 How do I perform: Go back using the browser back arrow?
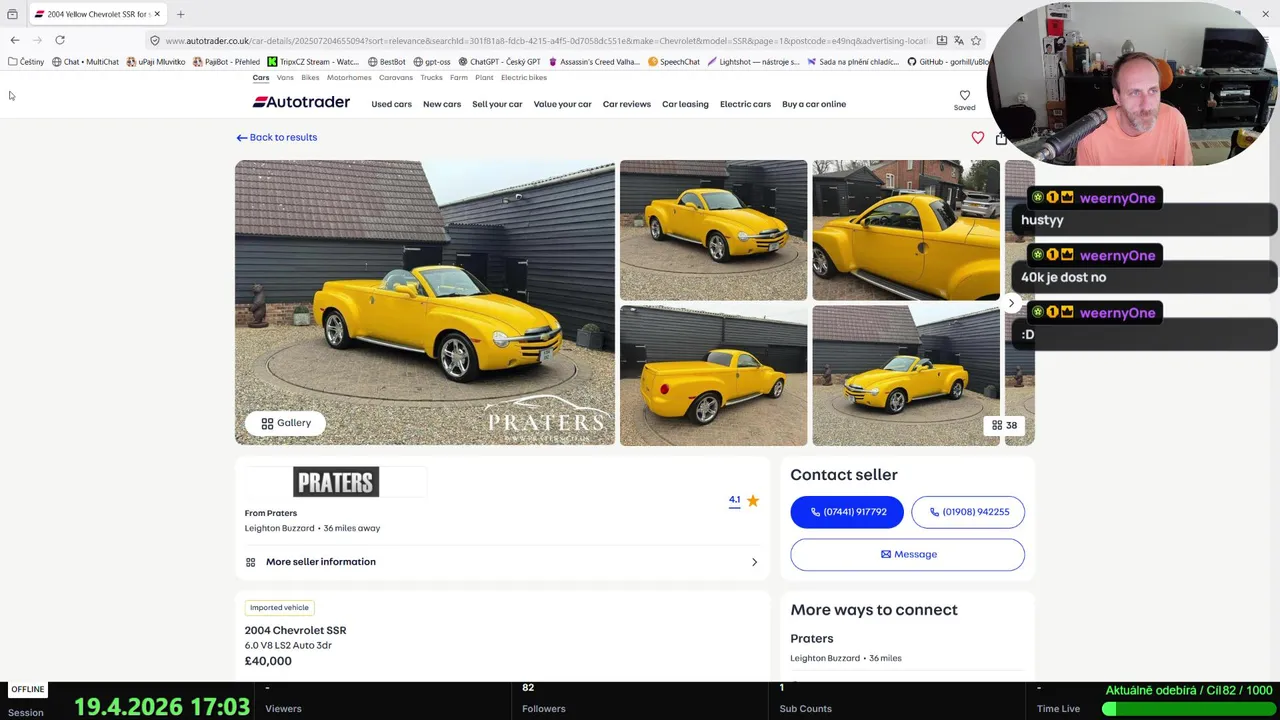click(14, 40)
